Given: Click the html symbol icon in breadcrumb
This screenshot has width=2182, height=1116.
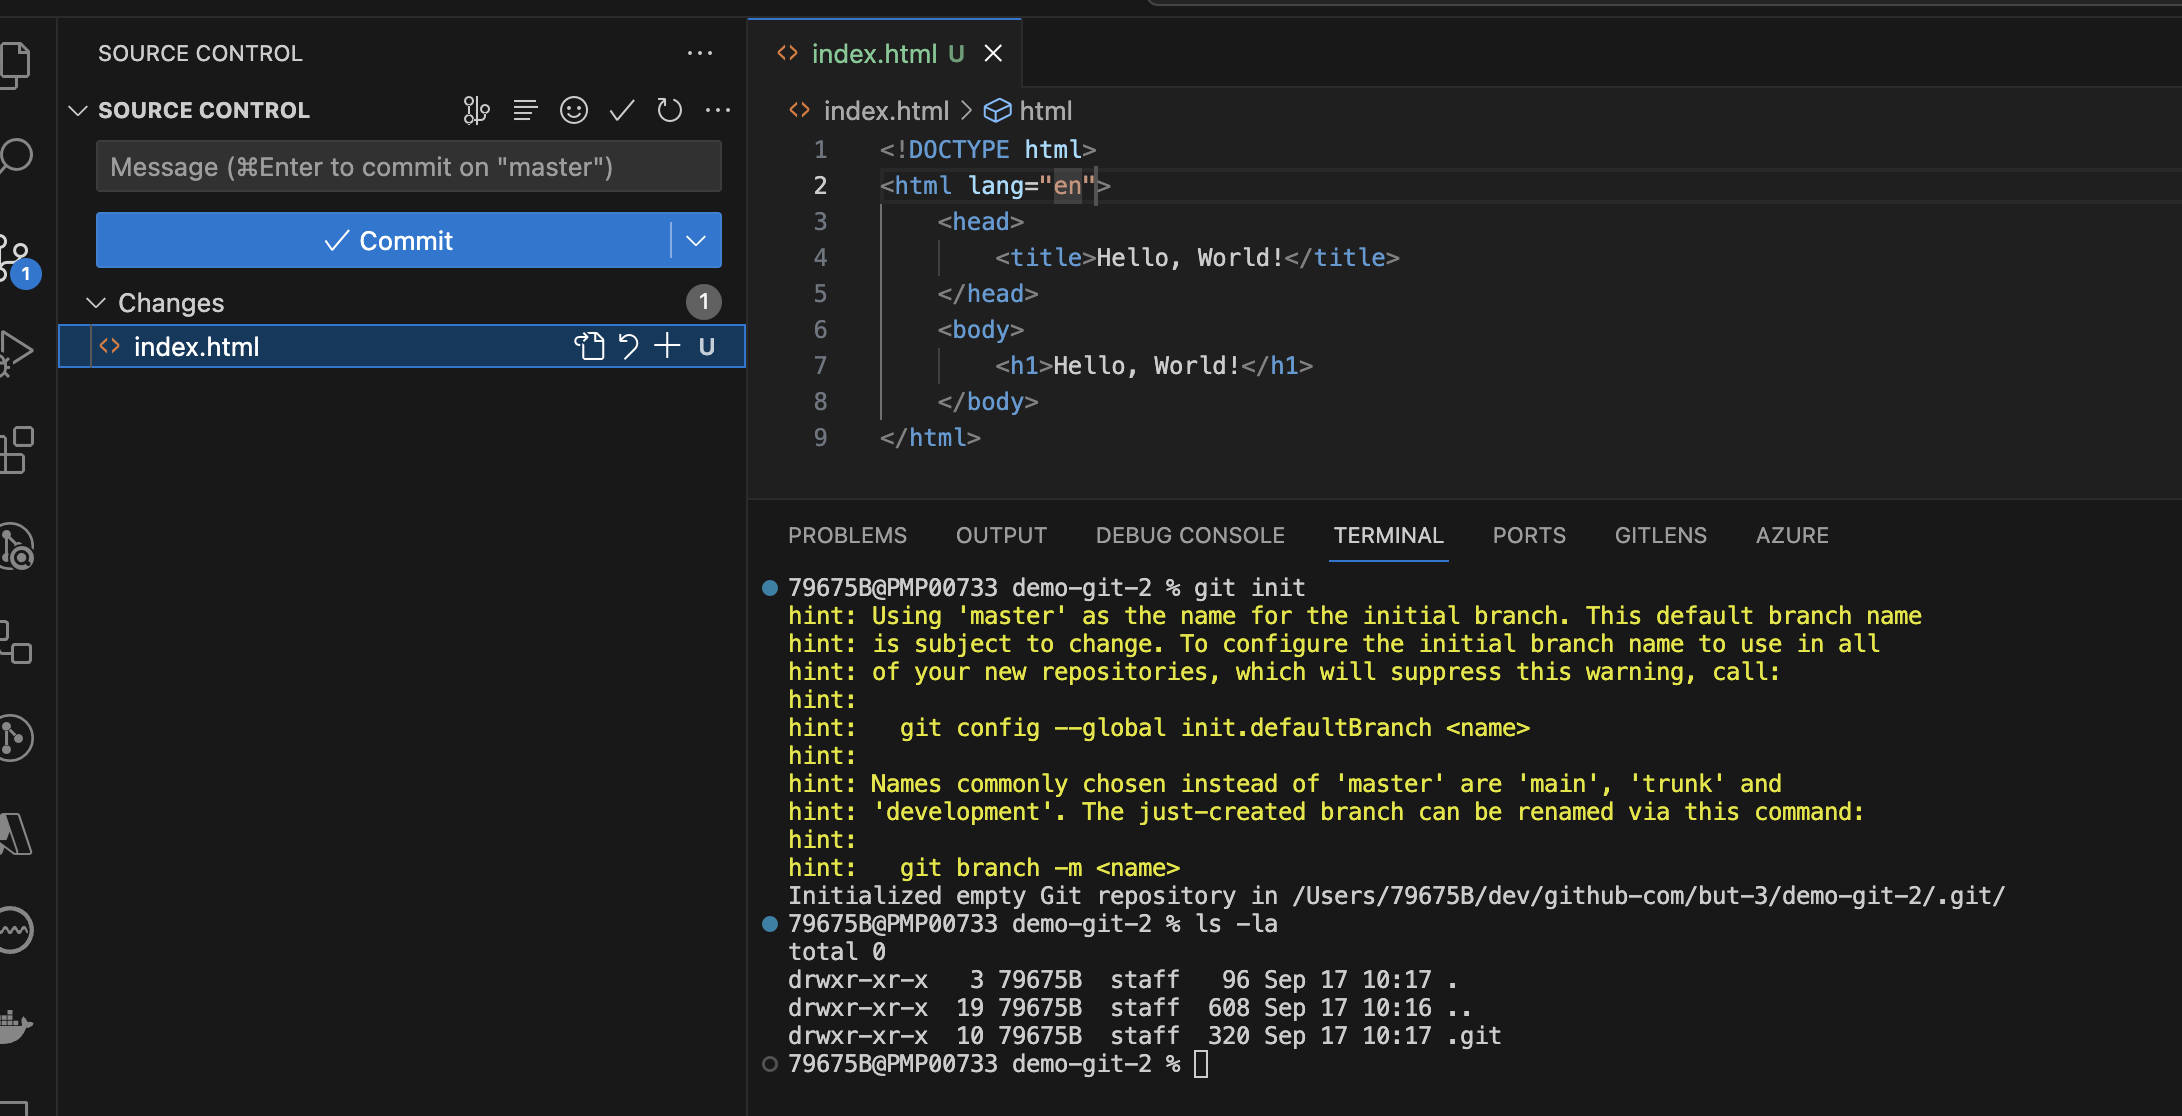Looking at the screenshot, I should tap(997, 110).
